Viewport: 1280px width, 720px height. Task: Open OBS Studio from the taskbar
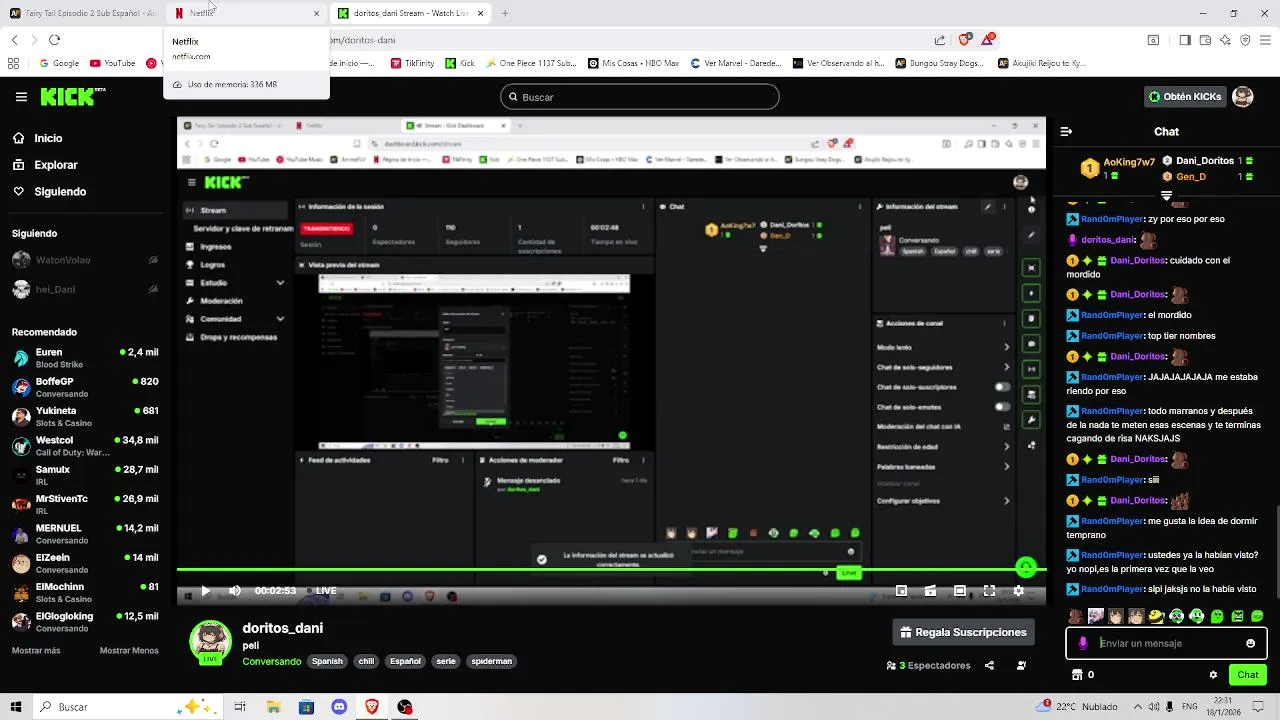point(405,707)
